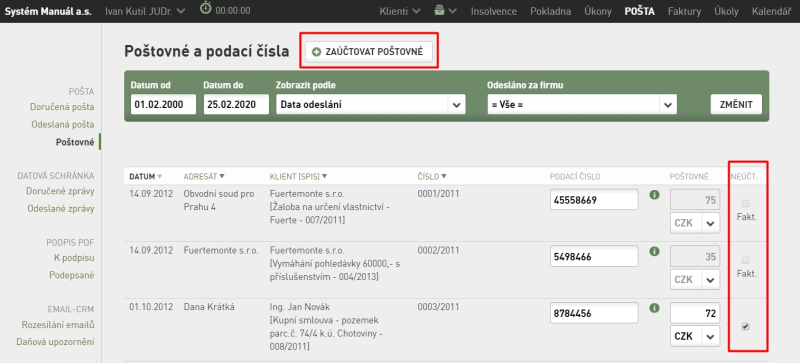Screen dimensions: 800x363
Task: Show info icon beside 5498466
Action: [655, 251]
